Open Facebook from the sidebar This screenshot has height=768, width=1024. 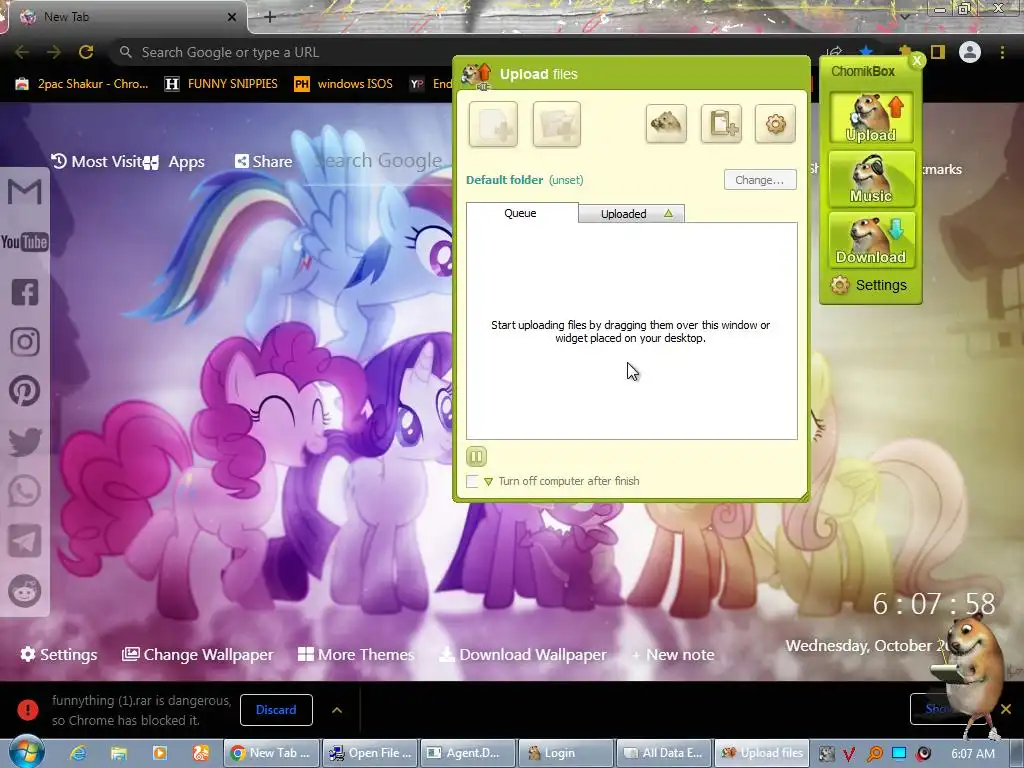point(25,292)
